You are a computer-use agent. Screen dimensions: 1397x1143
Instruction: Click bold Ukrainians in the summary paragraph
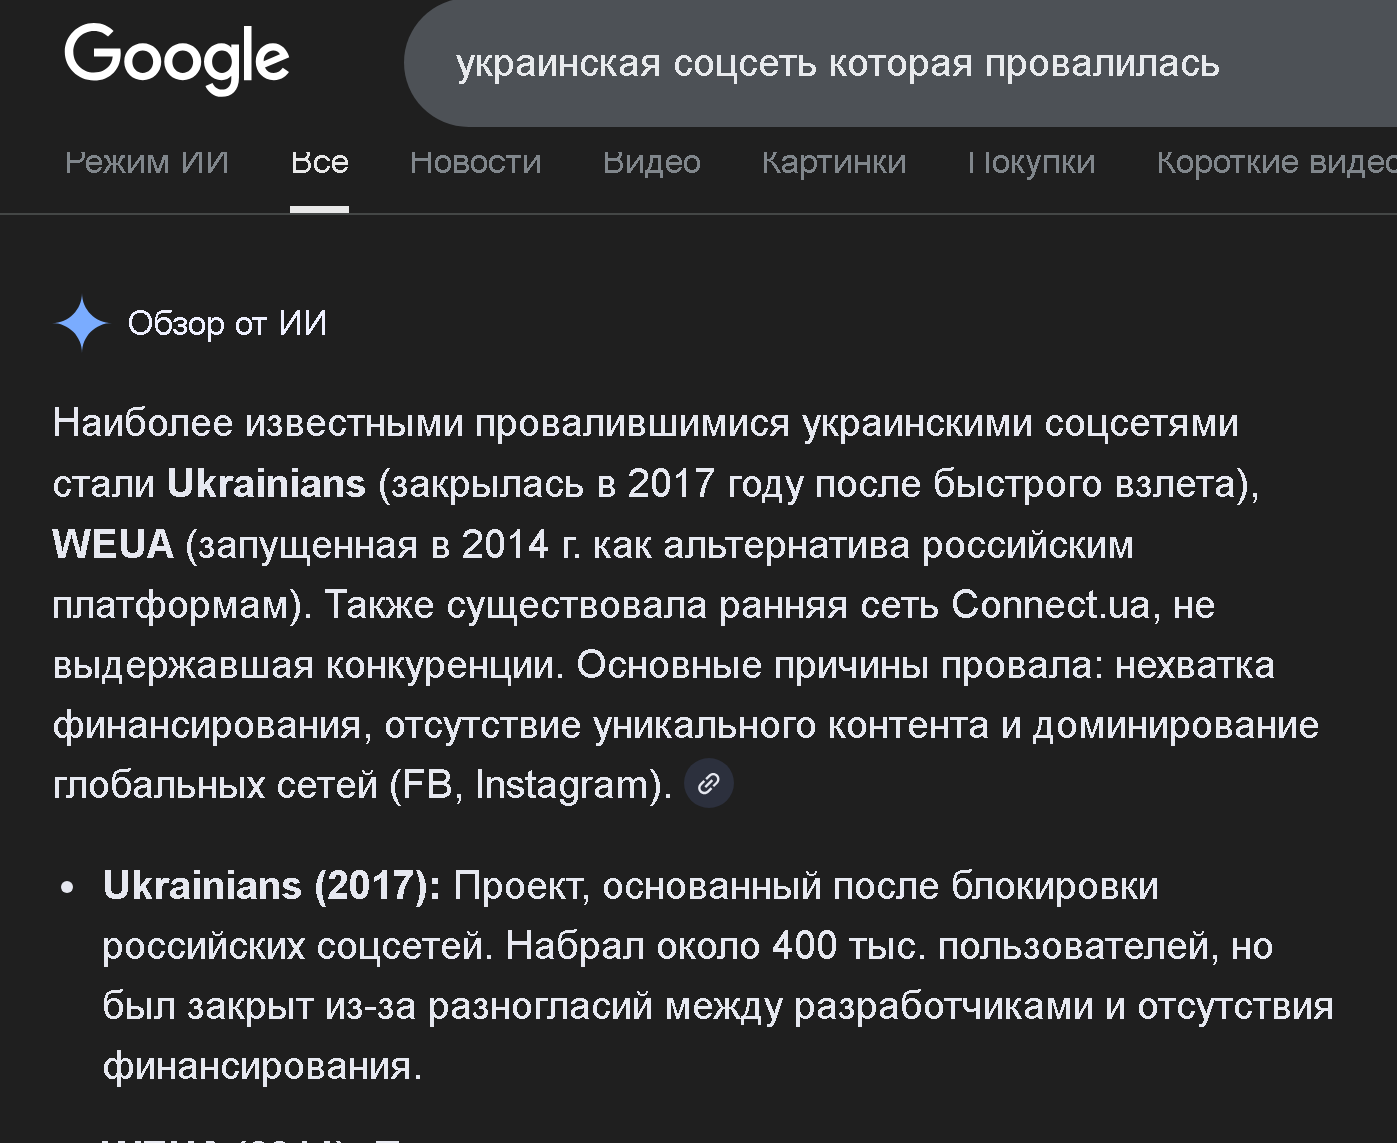tap(266, 484)
